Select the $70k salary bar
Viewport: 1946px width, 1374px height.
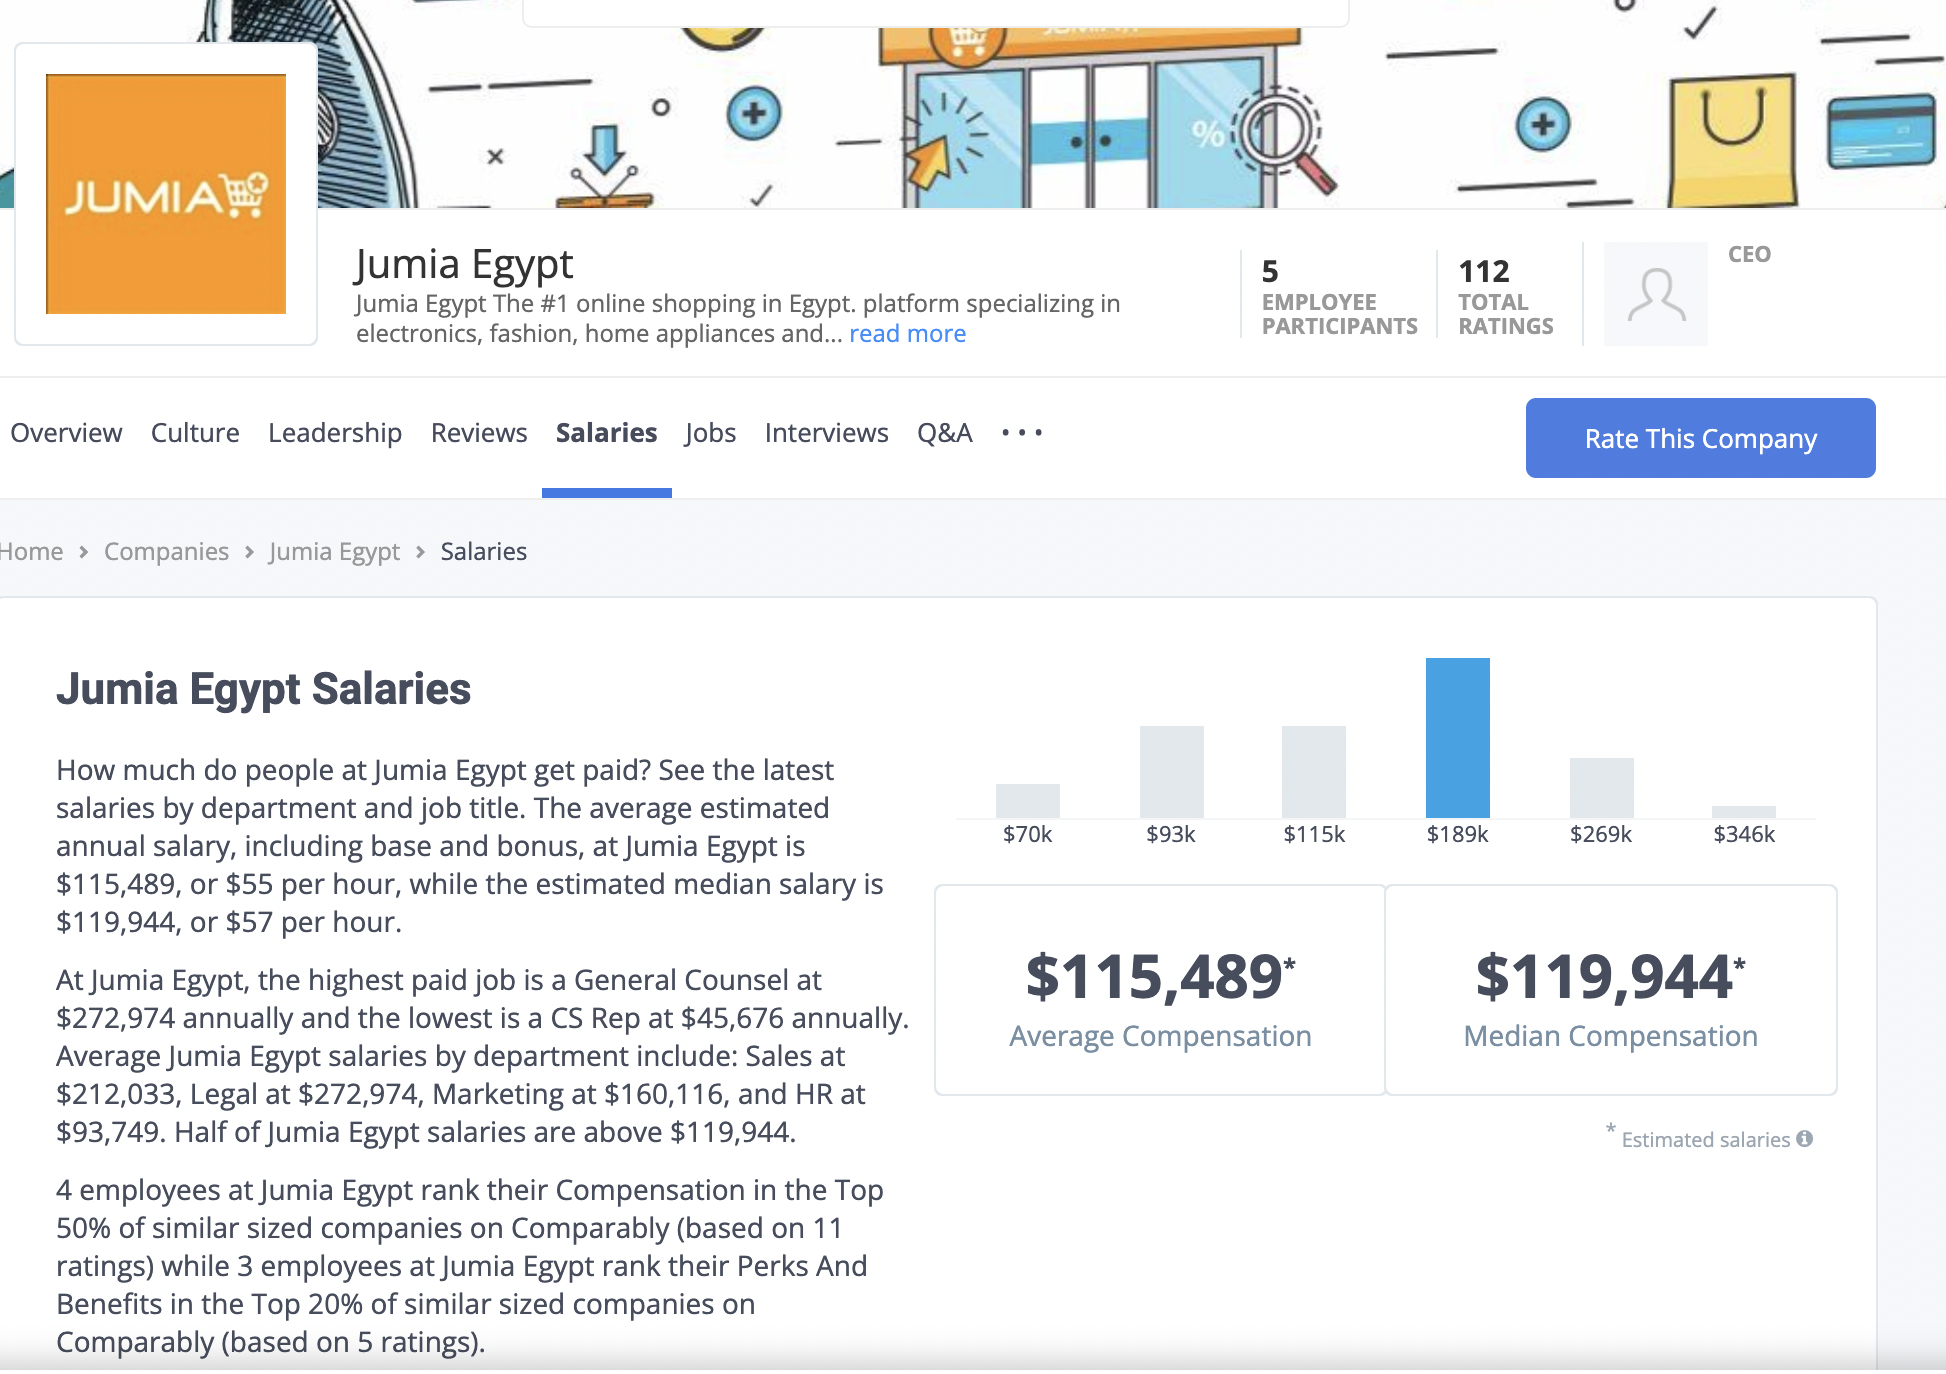coord(1028,801)
